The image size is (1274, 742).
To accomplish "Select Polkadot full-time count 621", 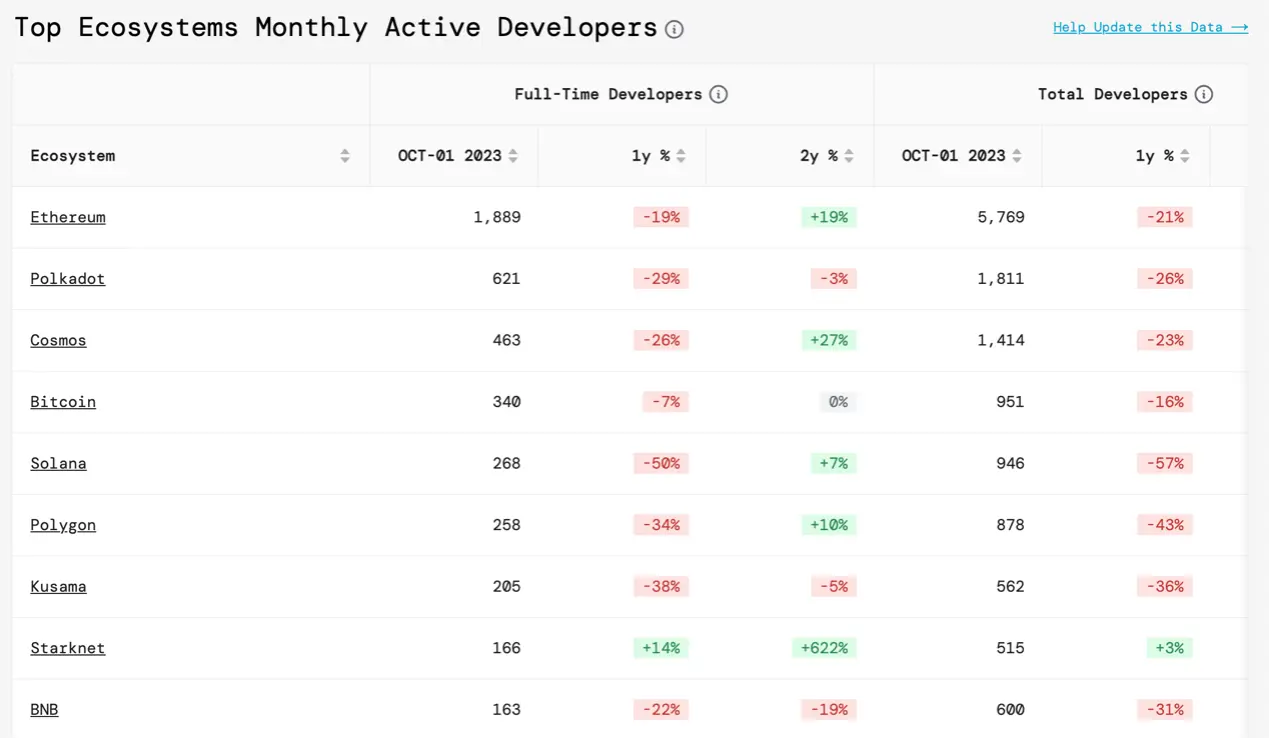I will [x=506, y=279].
